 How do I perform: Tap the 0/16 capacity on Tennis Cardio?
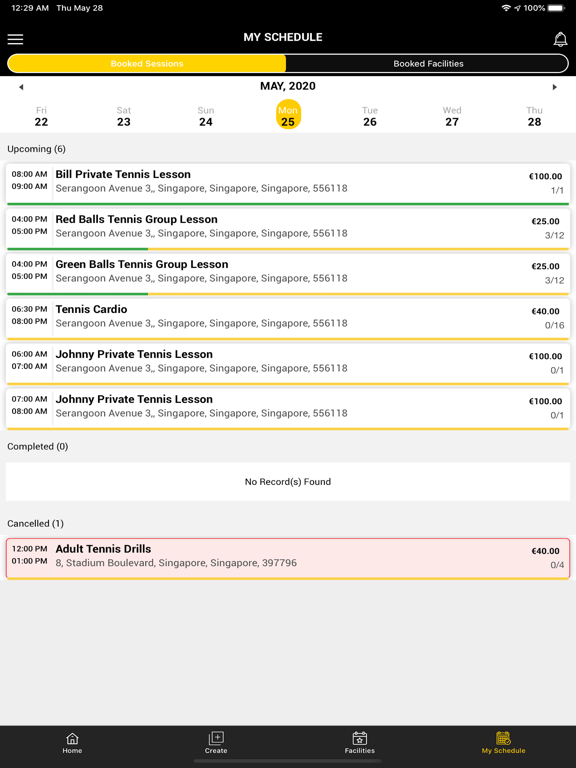[x=554, y=325]
